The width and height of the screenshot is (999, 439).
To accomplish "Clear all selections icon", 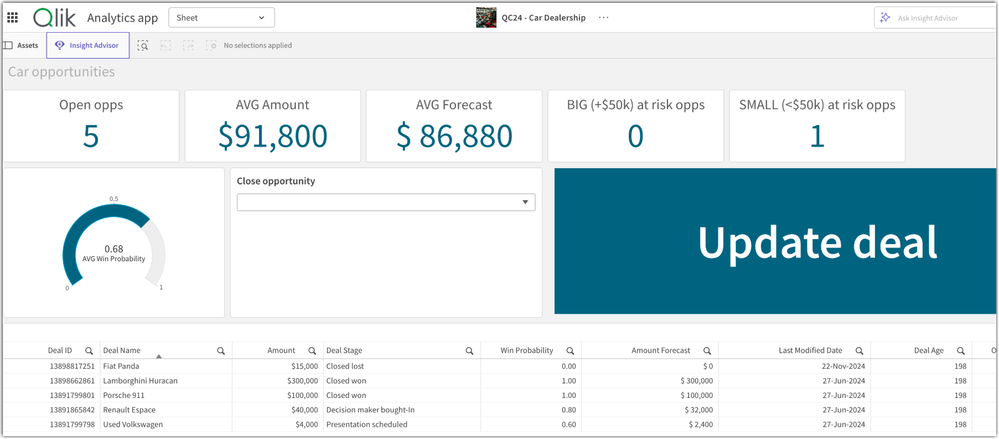I will pyautogui.click(x=211, y=46).
